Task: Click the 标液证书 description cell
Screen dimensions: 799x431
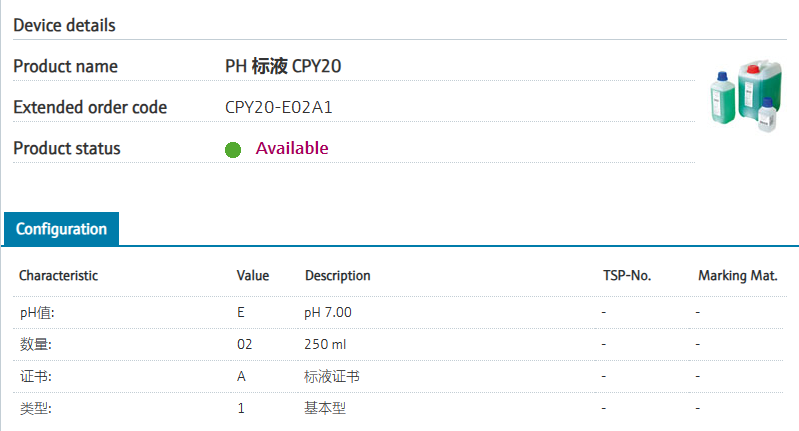Action: pyautogui.click(x=332, y=376)
